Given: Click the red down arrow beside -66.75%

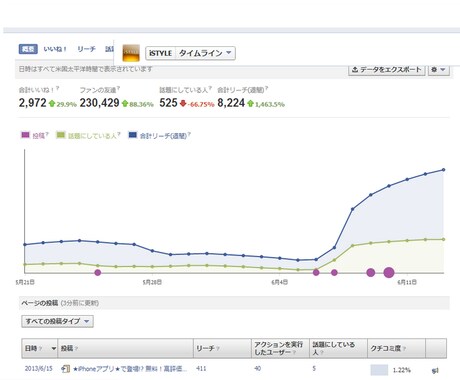Looking at the screenshot, I should tap(183, 104).
